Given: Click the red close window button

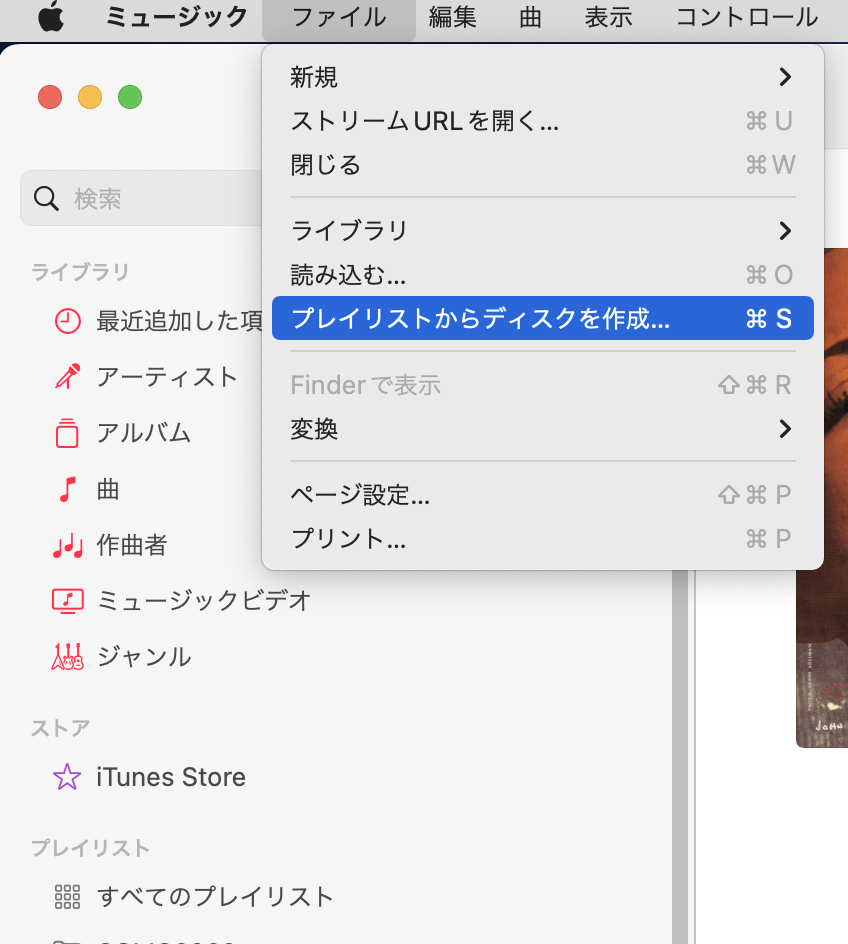Looking at the screenshot, I should (50, 97).
